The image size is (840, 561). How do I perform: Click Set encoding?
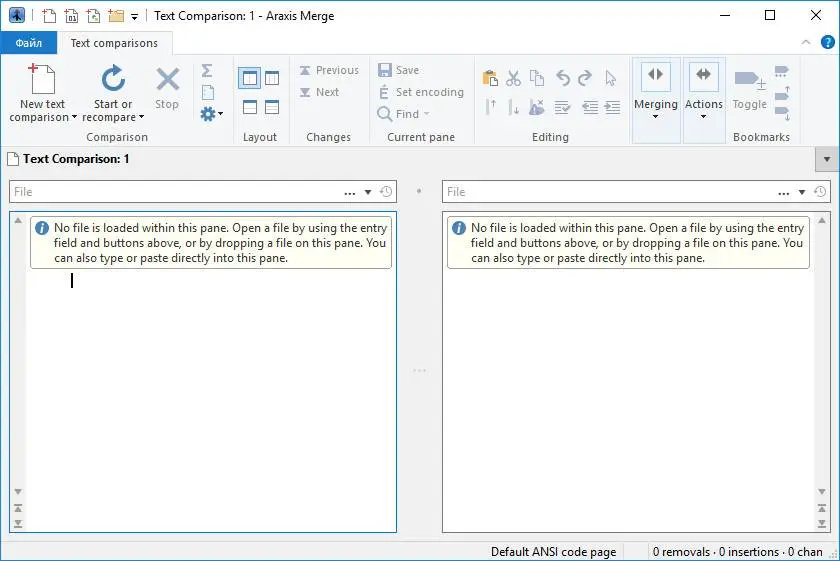click(421, 92)
